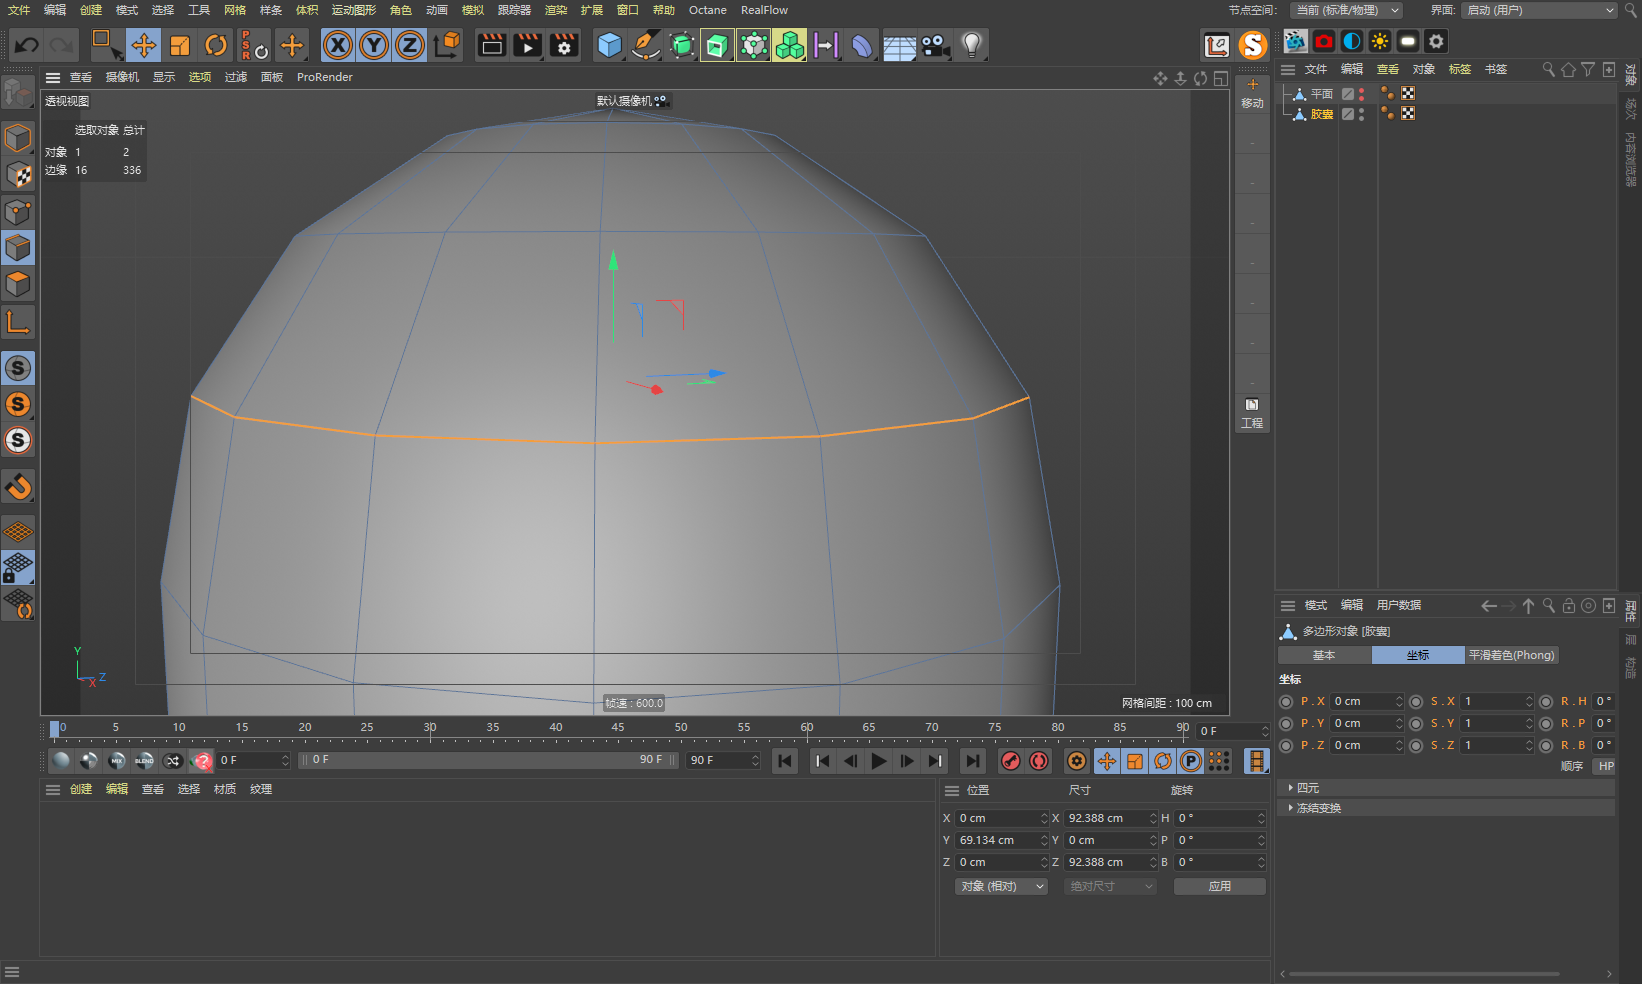This screenshot has height=984, width=1642.
Task: Open the subdivision surface generator icon
Action: click(682, 45)
